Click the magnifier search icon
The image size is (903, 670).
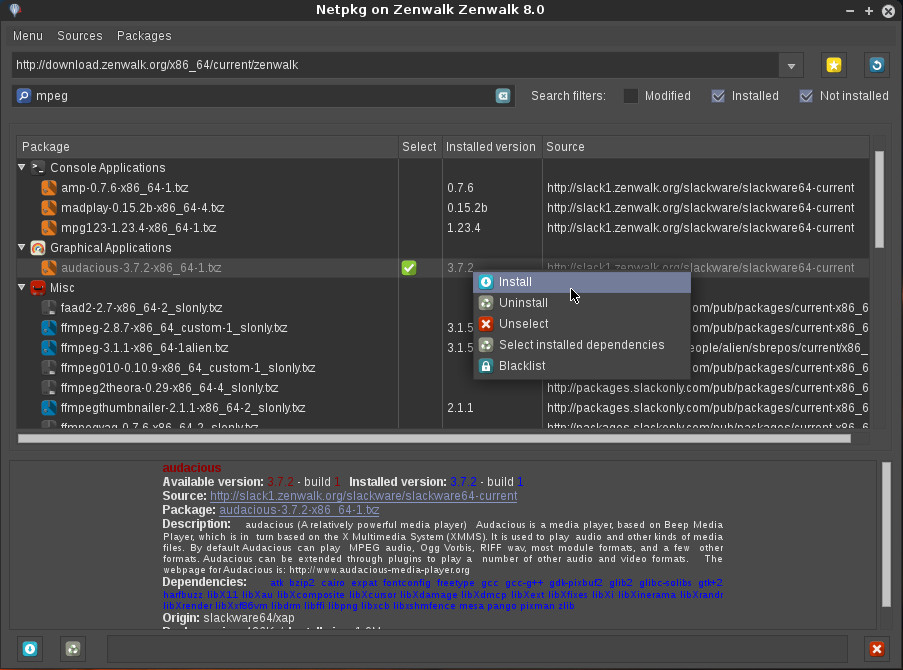coord(24,96)
